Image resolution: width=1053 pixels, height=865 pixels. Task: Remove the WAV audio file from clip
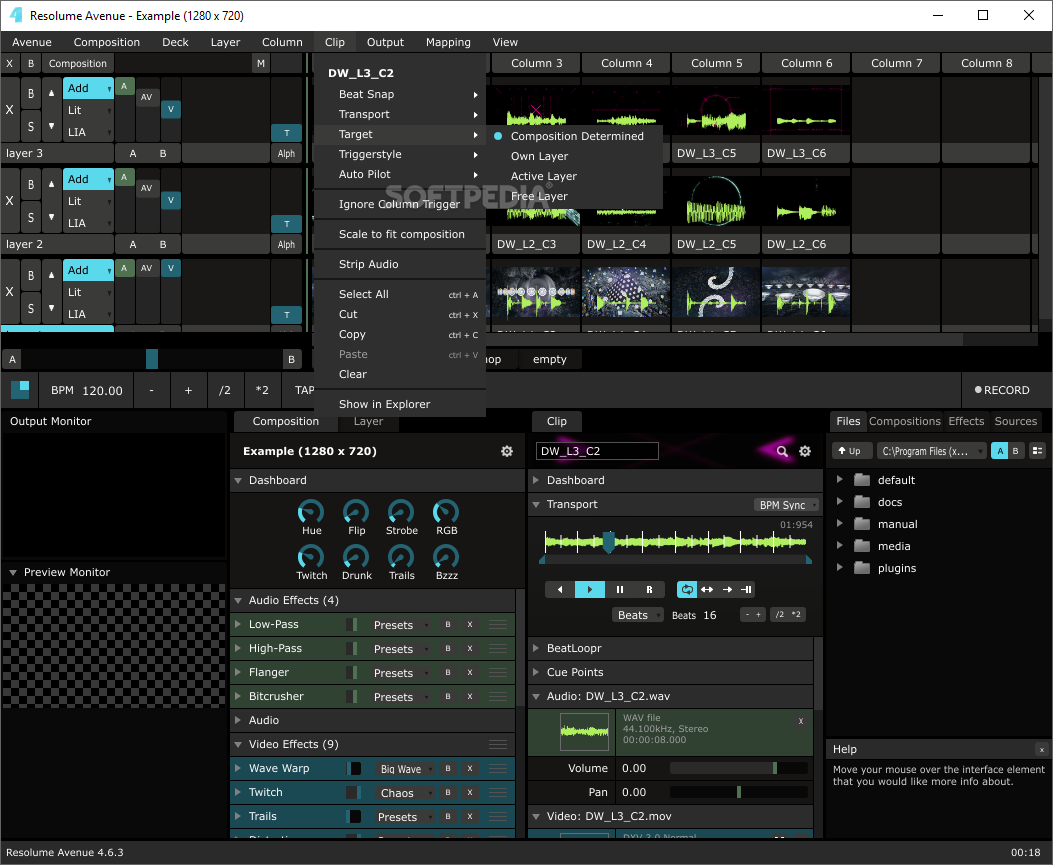(800, 721)
